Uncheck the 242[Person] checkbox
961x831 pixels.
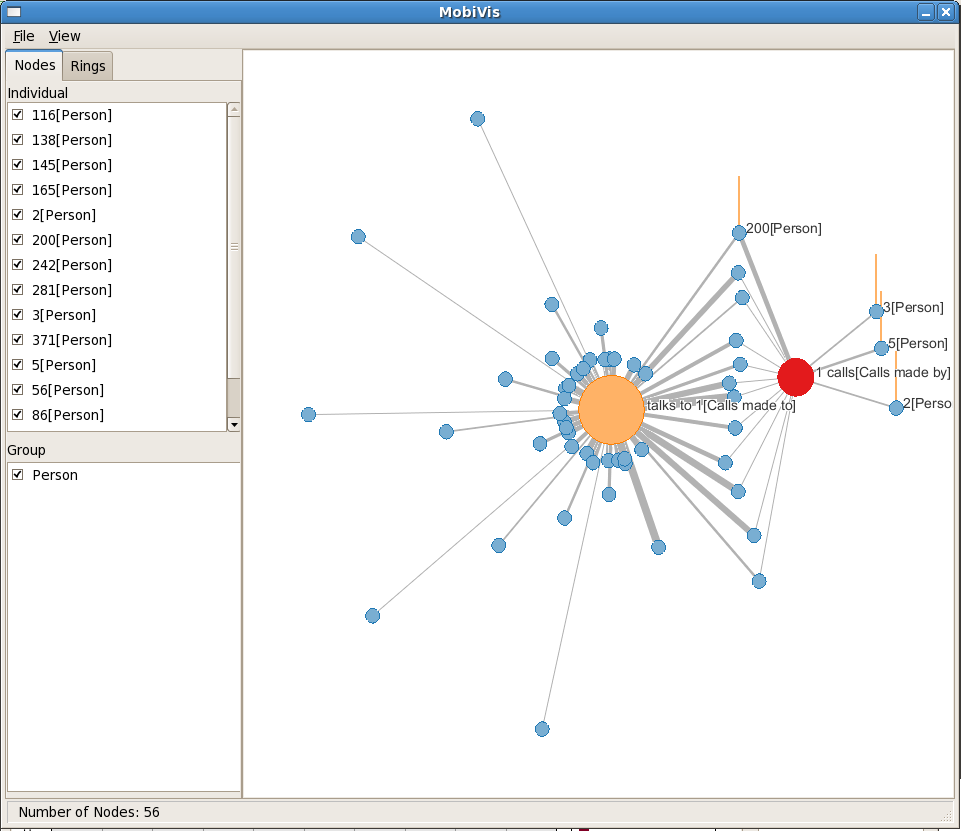pyautogui.click(x=18, y=265)
